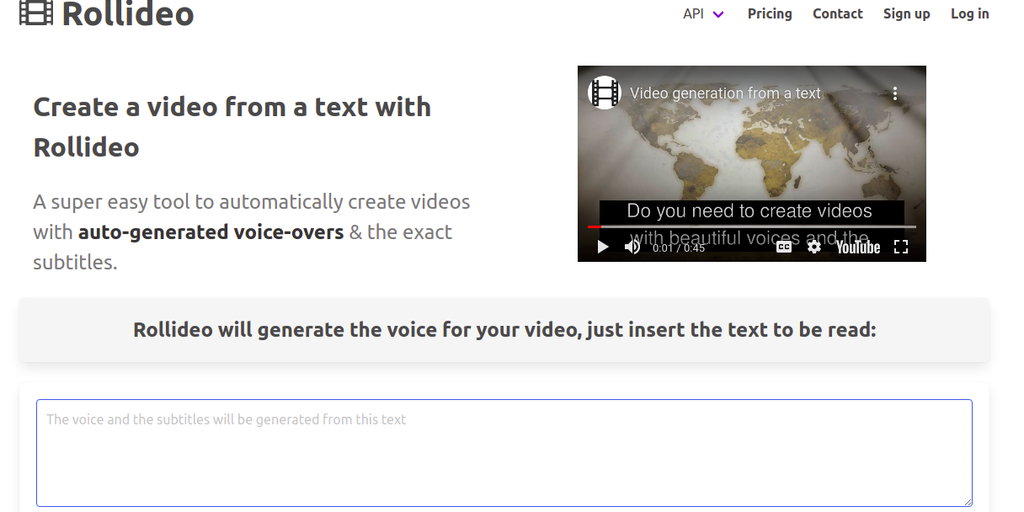The image size is (1024, 512).
Task: Focus the voice and subtitles text box
Action: (x=504, y=453)
